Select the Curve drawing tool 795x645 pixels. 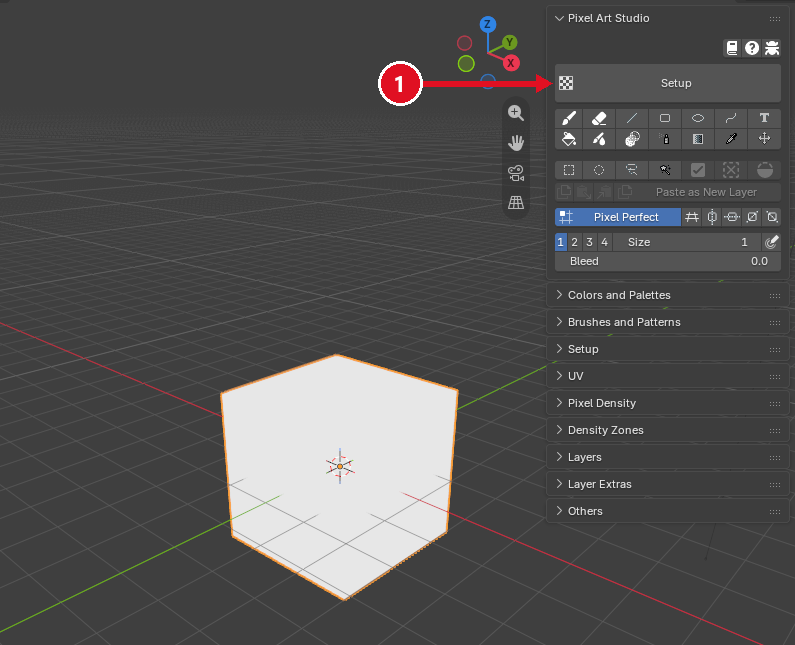point(731,118)
